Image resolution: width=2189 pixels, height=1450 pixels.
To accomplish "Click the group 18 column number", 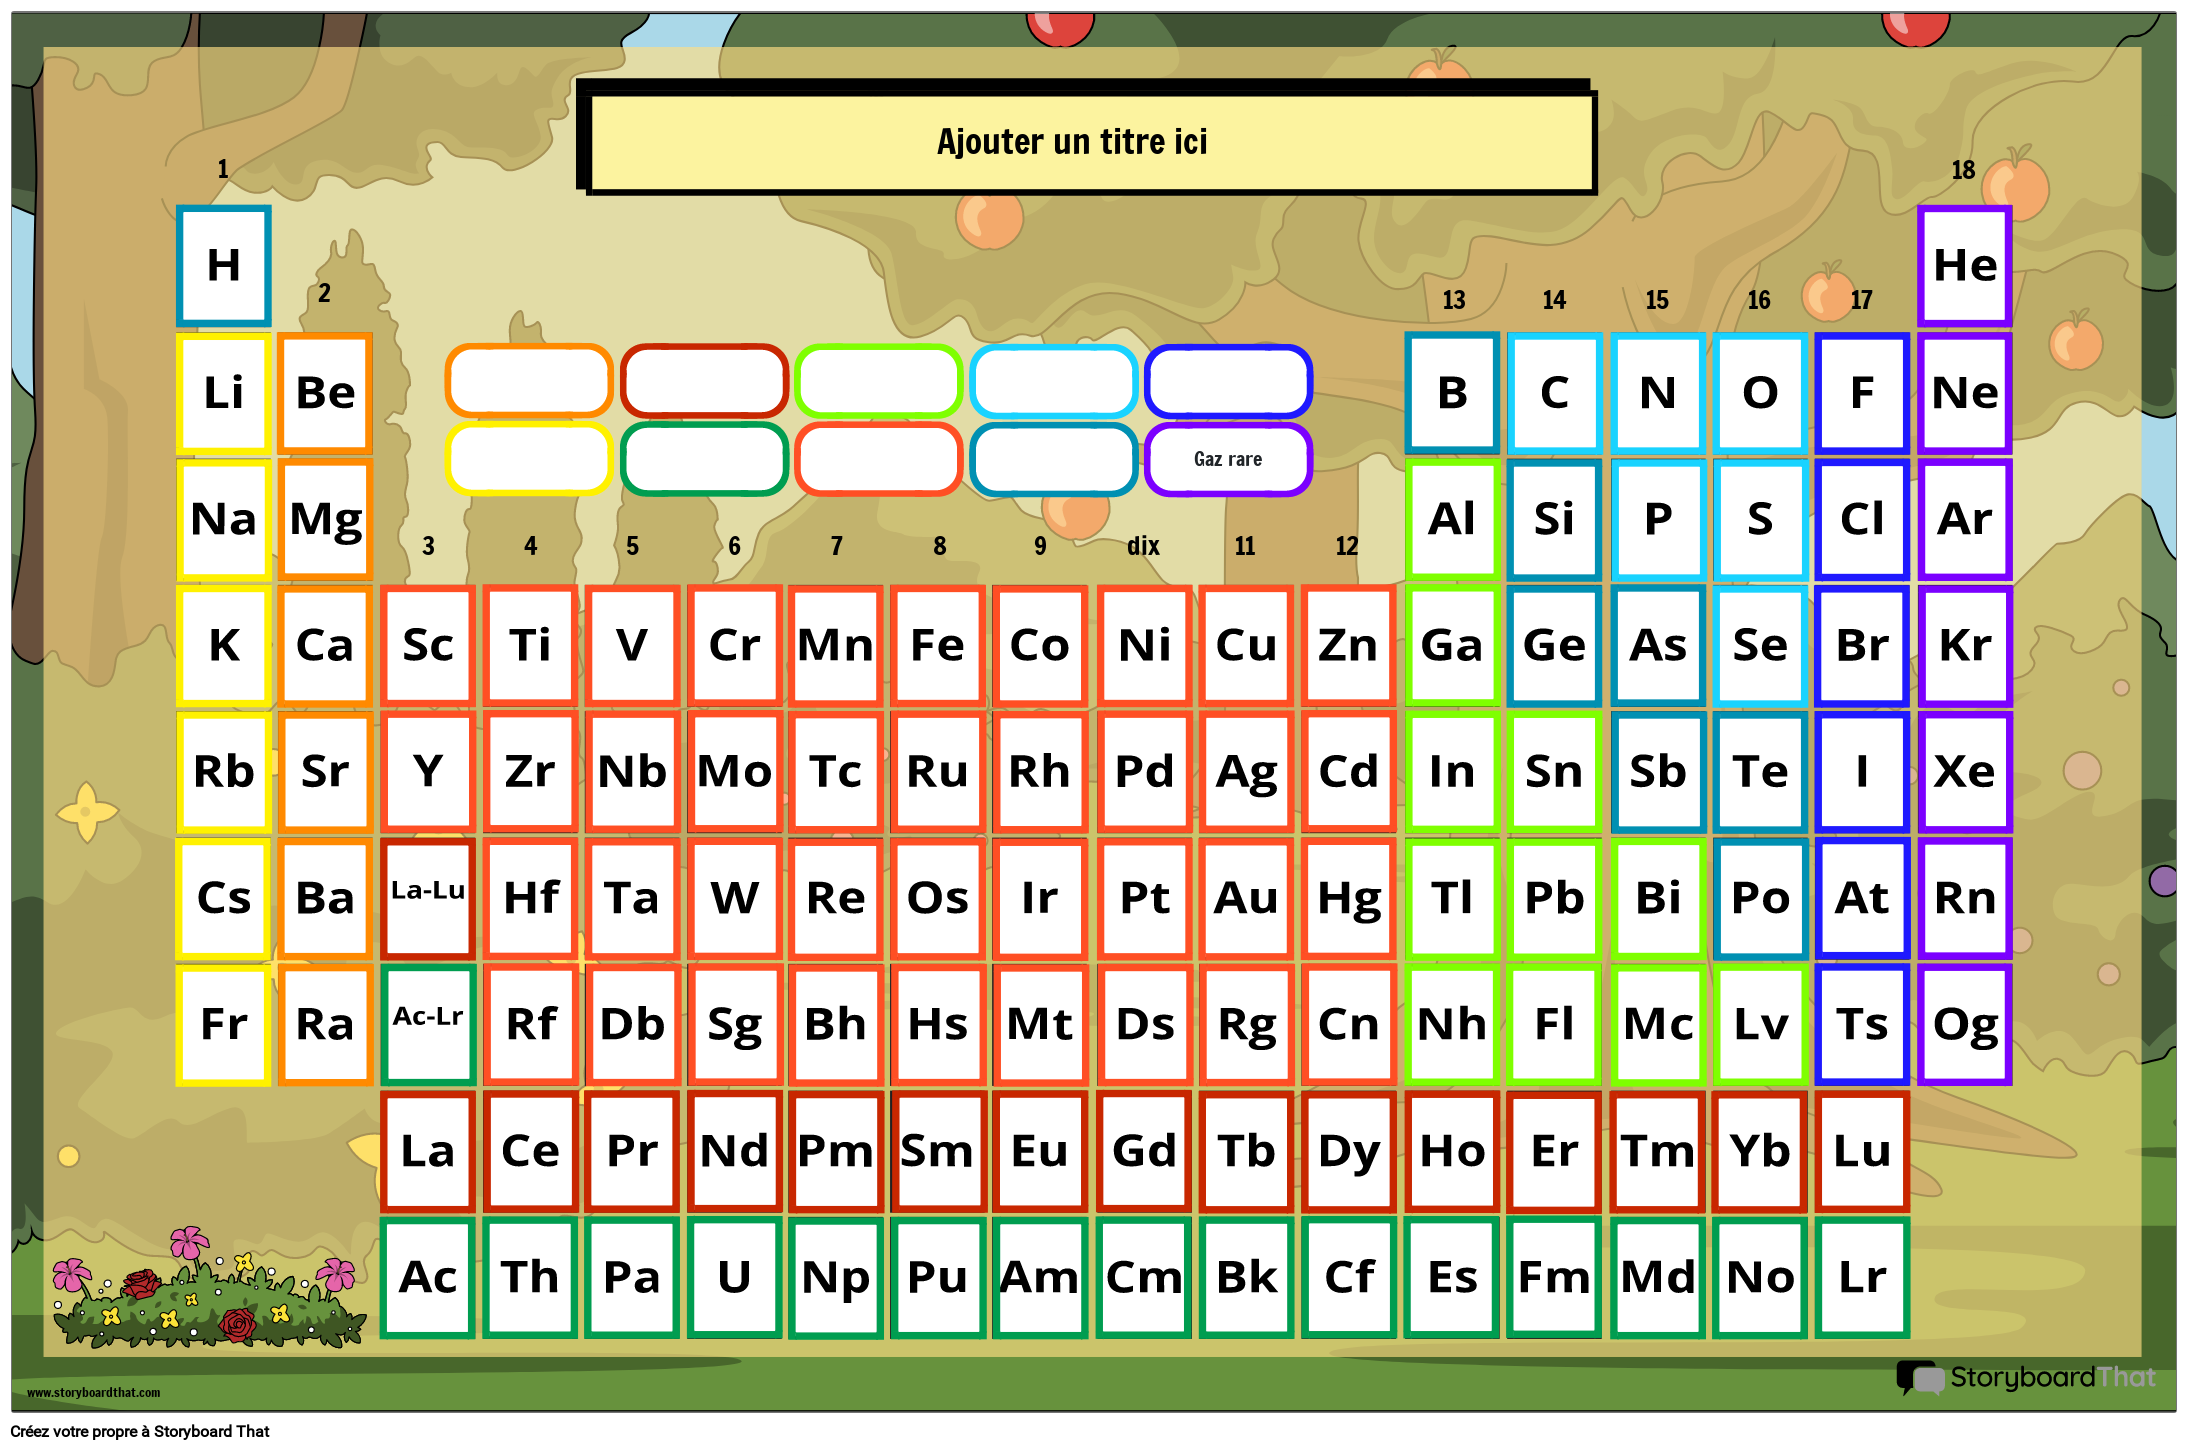I will click(1962, 170).
